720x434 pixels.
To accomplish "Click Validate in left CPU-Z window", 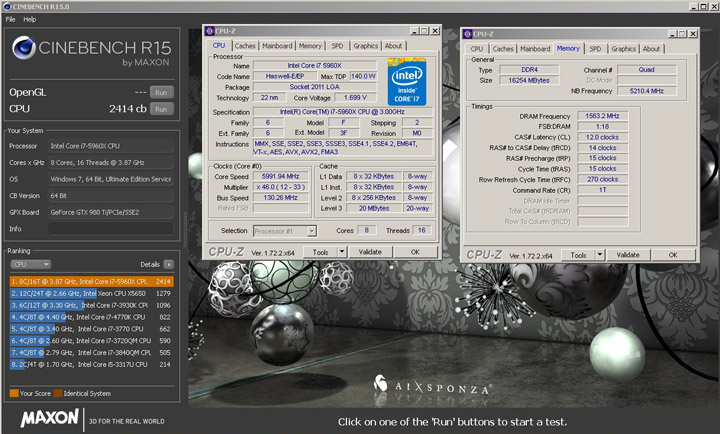I will click(370, 252).
